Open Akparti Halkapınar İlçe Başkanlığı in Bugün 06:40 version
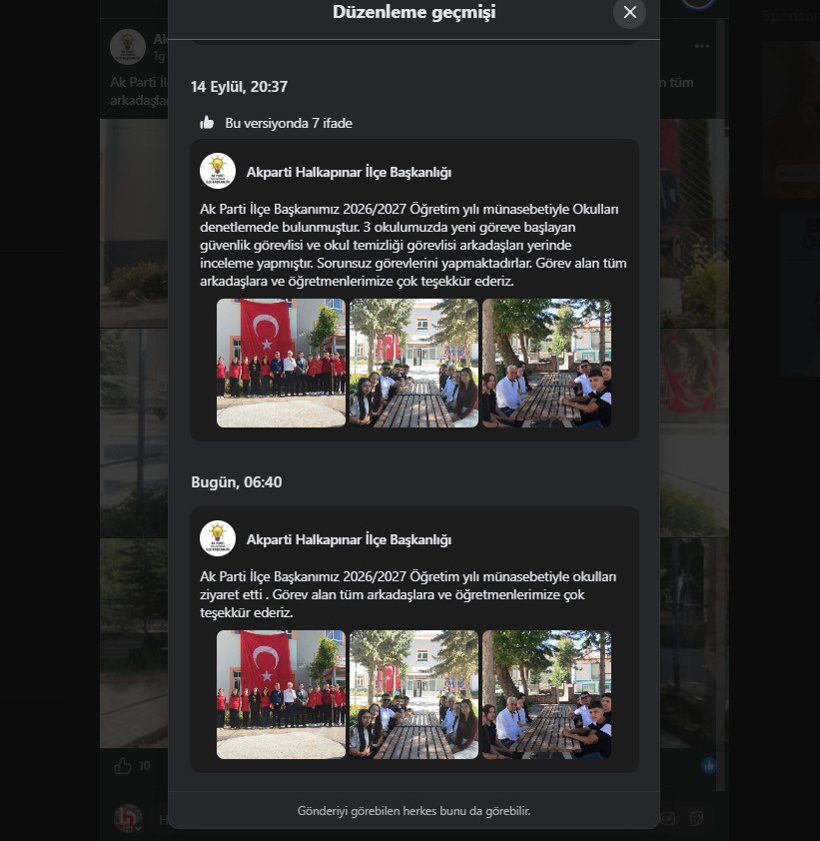The image size is (820, 841). [349, 540]
